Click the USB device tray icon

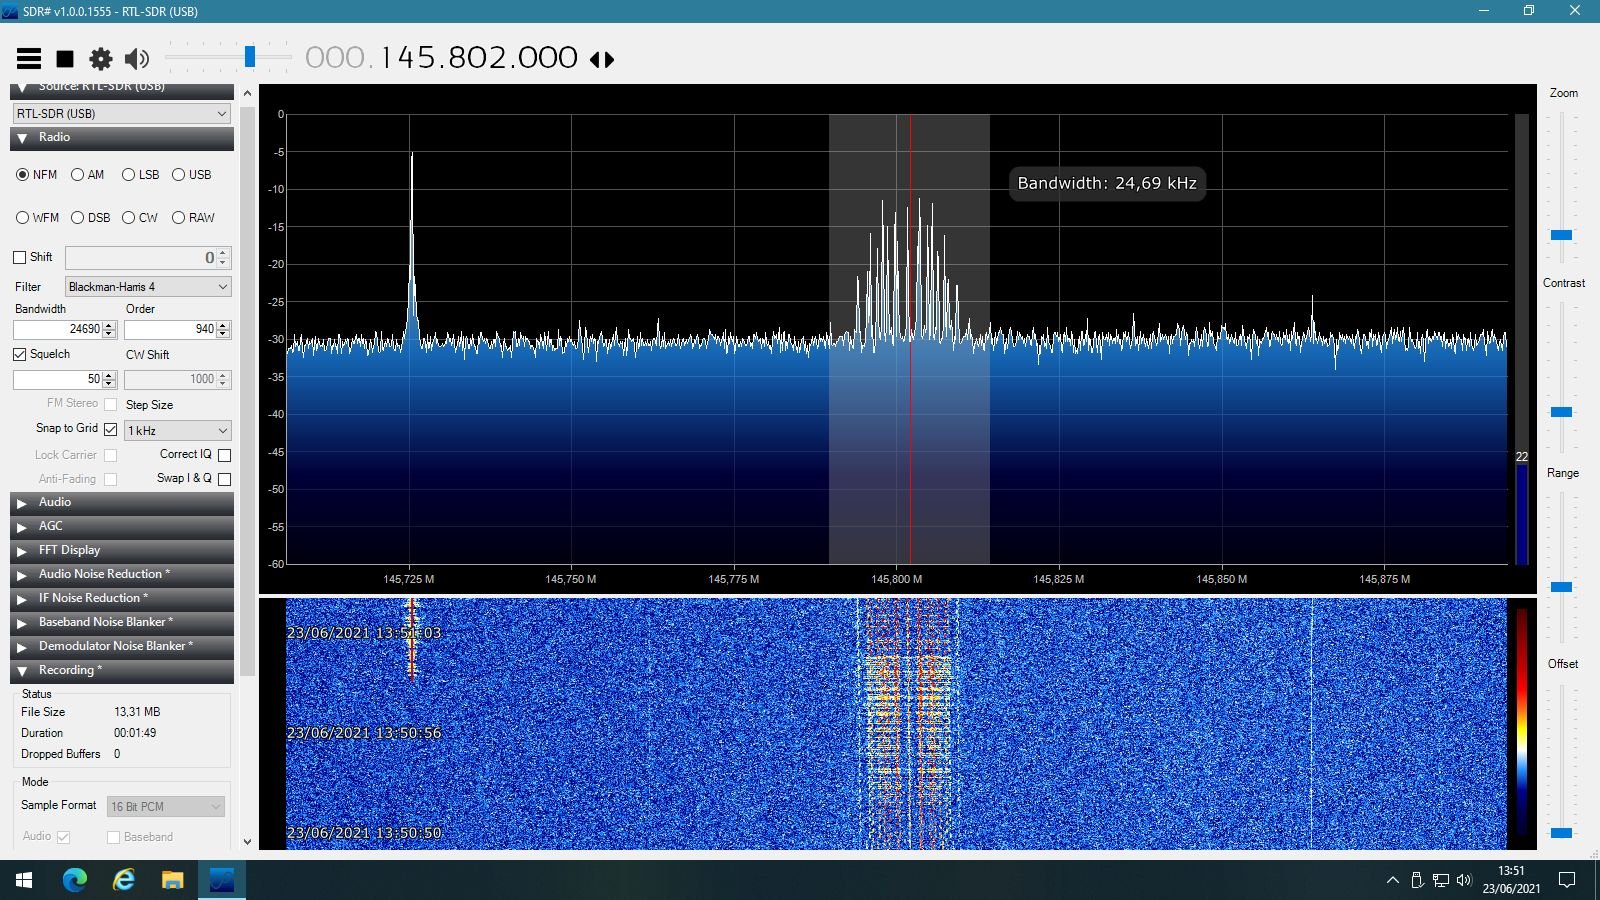point(1417,880)
